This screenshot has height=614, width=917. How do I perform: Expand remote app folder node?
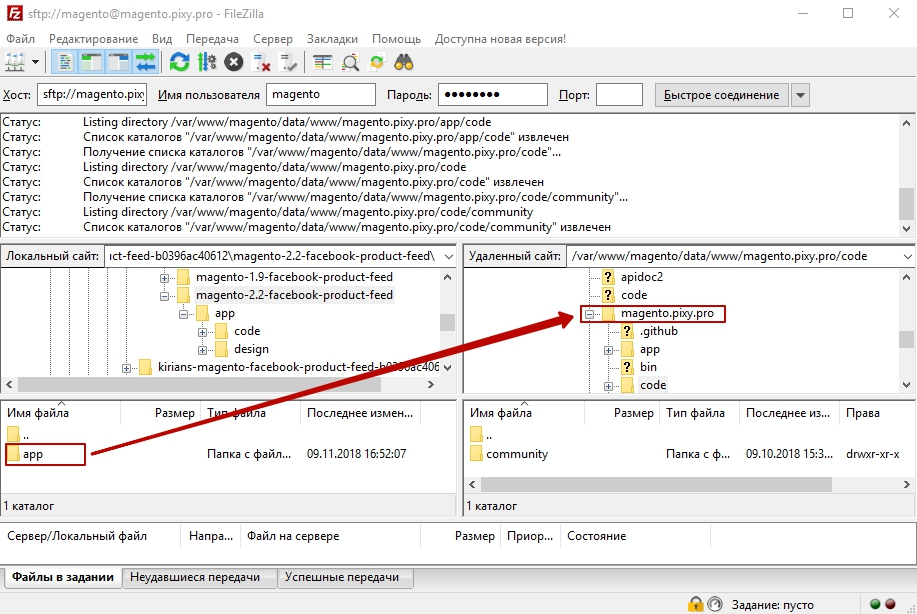[608, 350]
